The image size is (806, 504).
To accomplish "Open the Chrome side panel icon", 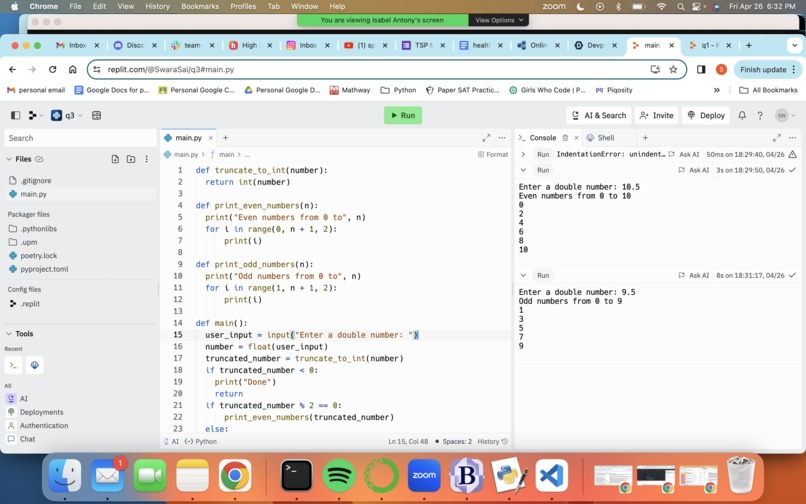I will [701, 69].
